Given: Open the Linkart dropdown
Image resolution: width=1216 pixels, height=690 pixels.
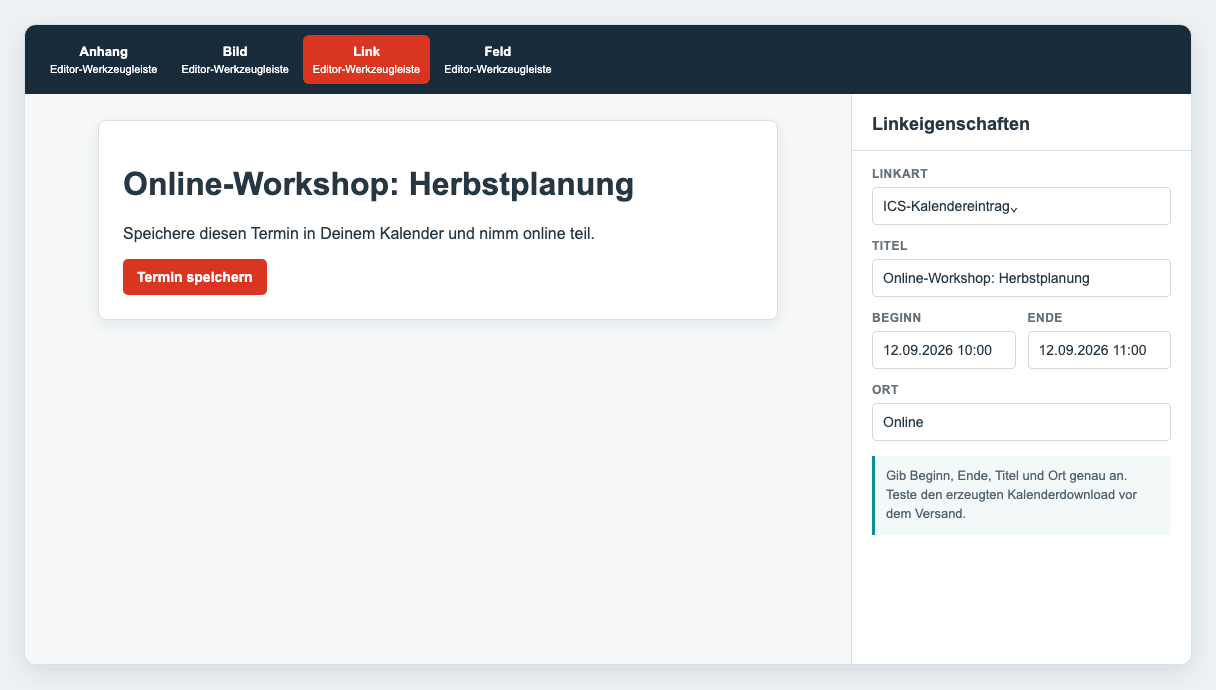Looking at the screenshot, I should (1021, 206).
